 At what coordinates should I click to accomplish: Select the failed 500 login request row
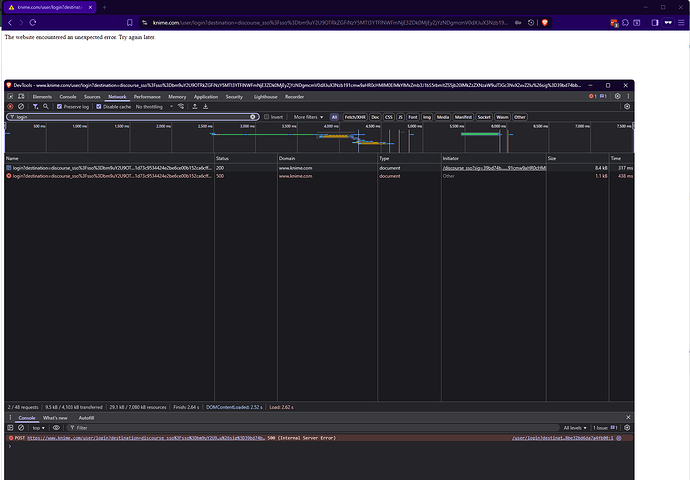pos(319,176)
